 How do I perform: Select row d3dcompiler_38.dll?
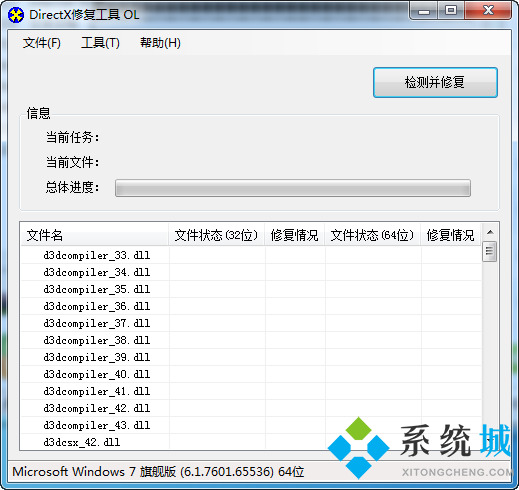(251, 340)
